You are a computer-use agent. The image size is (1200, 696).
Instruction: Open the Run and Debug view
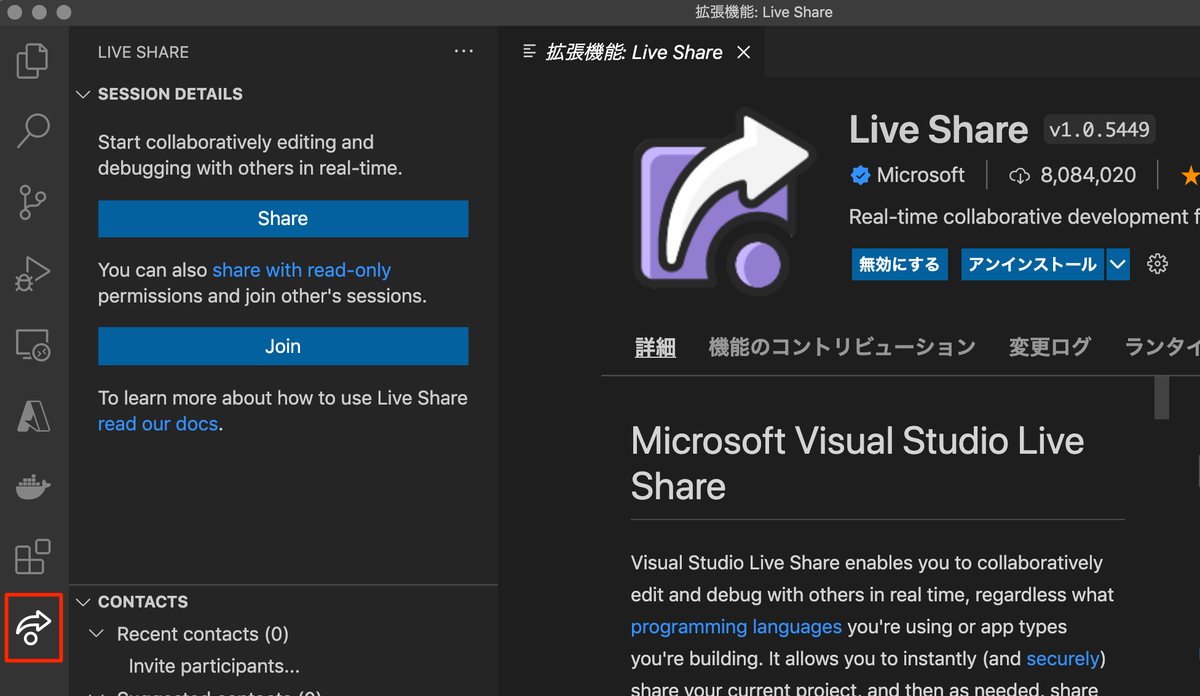point(33,272)
